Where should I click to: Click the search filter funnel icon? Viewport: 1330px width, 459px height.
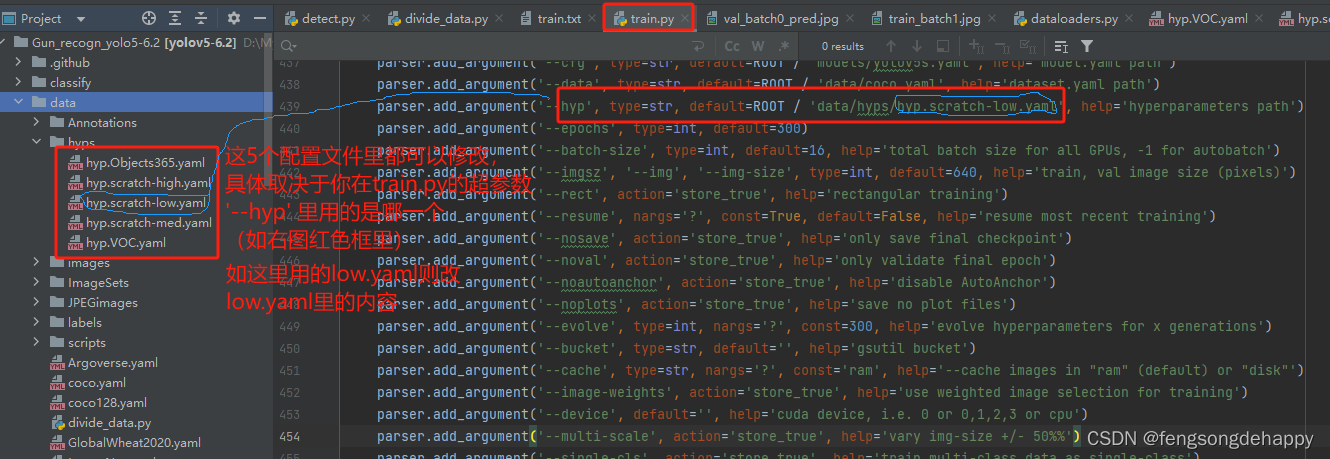[x=1087, y=46]
